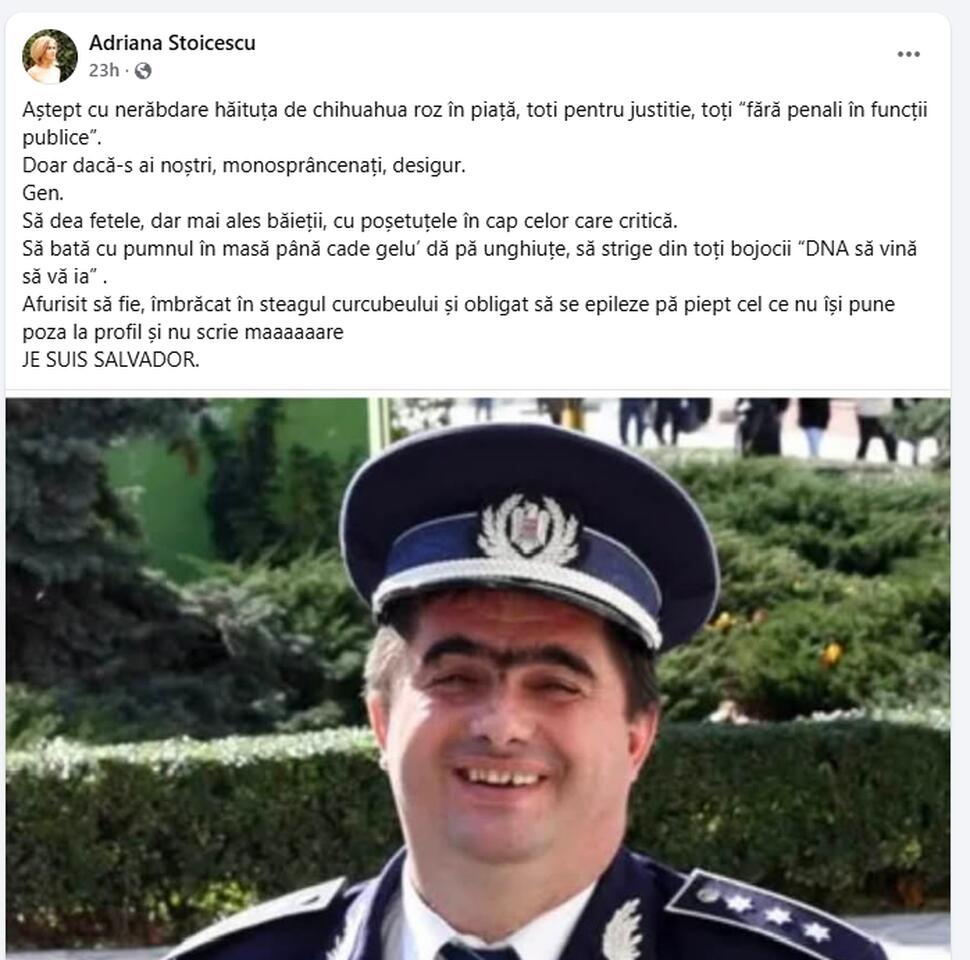
Task: Click the cap badge emblem in photo
Action: pyautogui.click(x=528, y=529)
